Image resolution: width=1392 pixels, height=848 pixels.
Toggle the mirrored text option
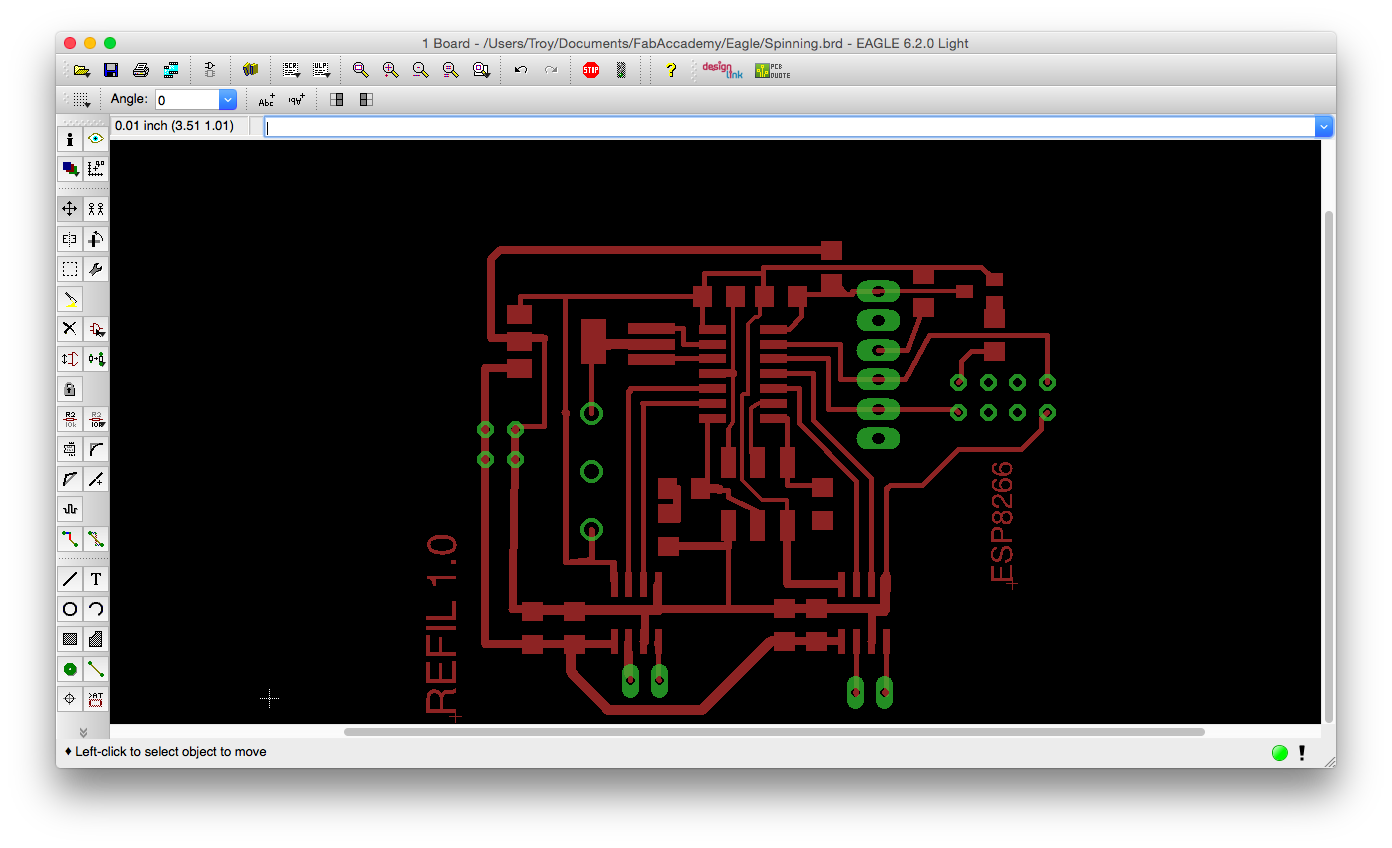297,99
